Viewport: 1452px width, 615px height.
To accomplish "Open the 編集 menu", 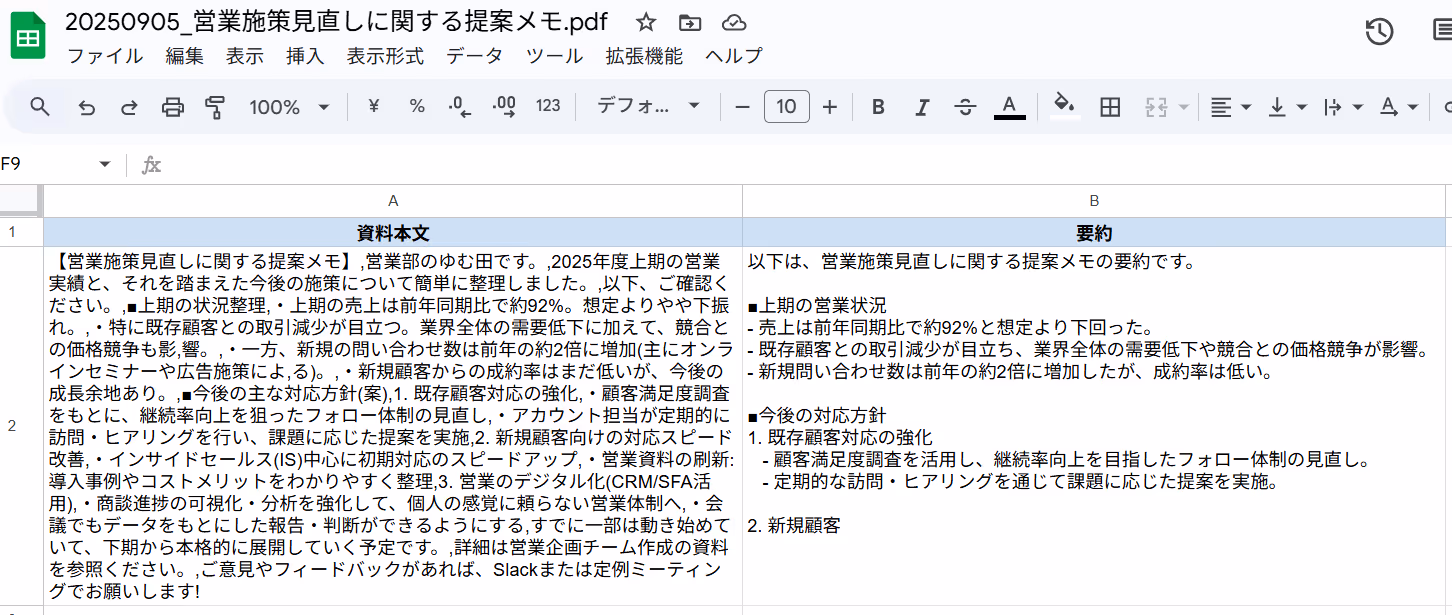I will pyautogui.click(x=184, y=56).
